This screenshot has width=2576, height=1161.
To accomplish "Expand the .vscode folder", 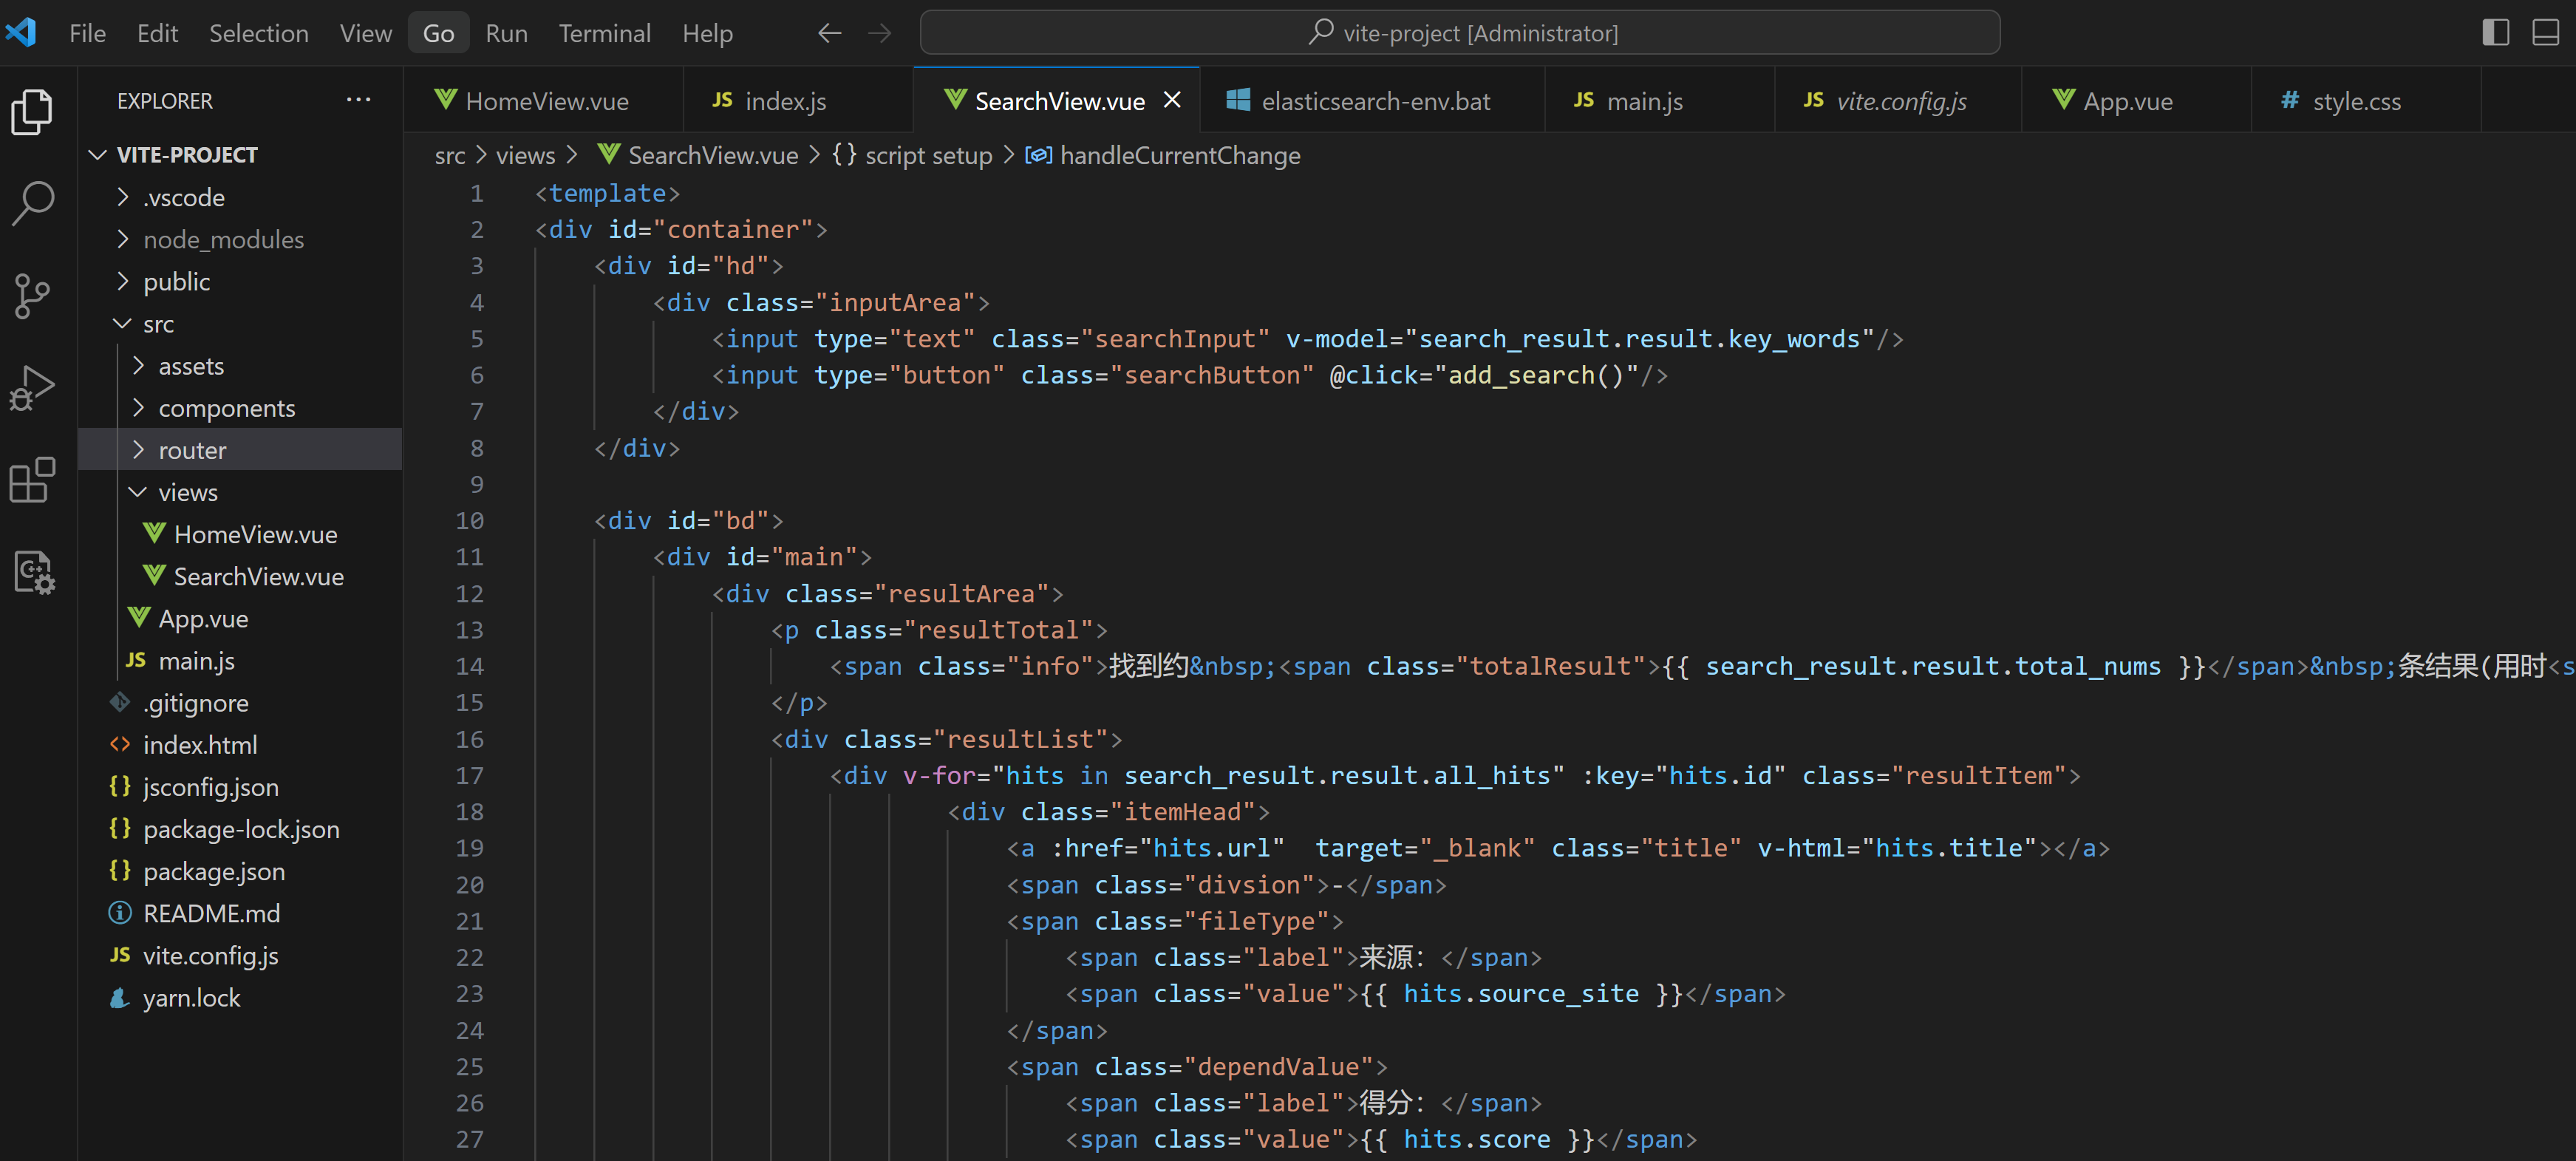I will 240,197.
